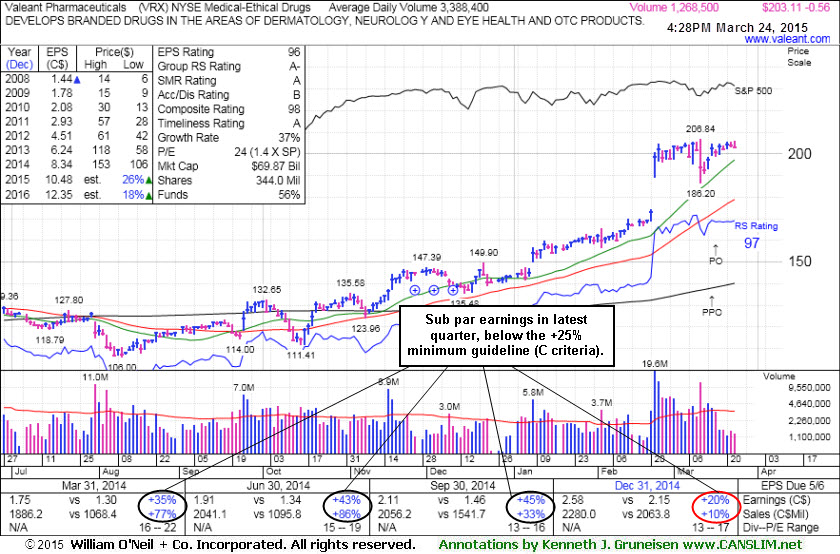Click the Sep 30, 2014 quarter heading
Viewport: 840px width, 554px height.
coord(462,486)
